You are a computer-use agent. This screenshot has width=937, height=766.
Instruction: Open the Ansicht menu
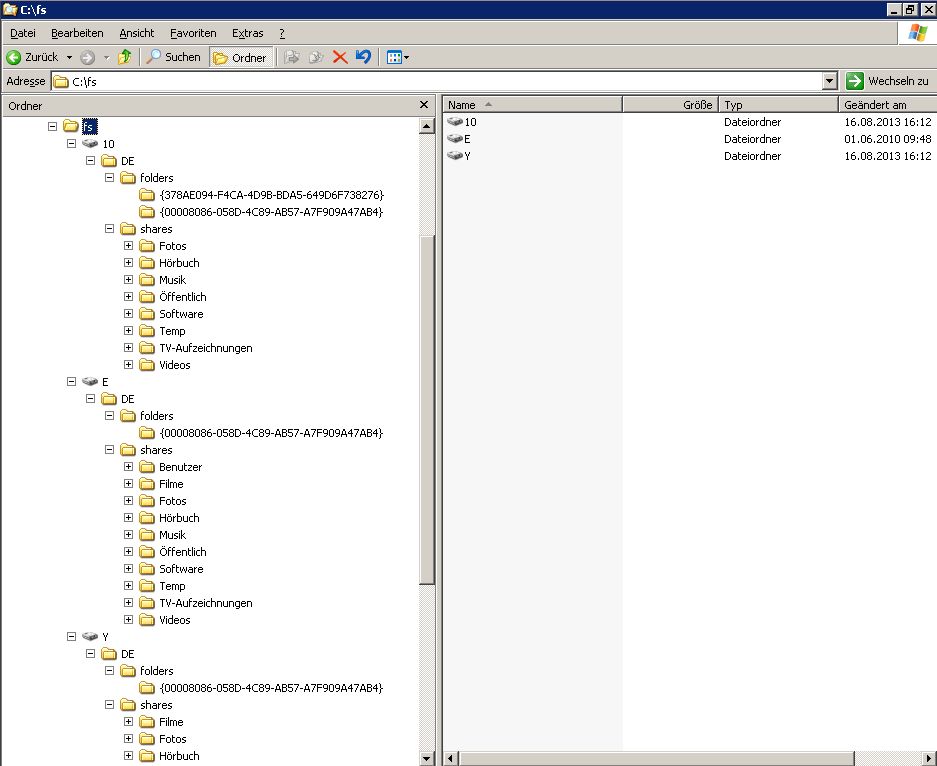pyautogui.click(x=136, y=33)
